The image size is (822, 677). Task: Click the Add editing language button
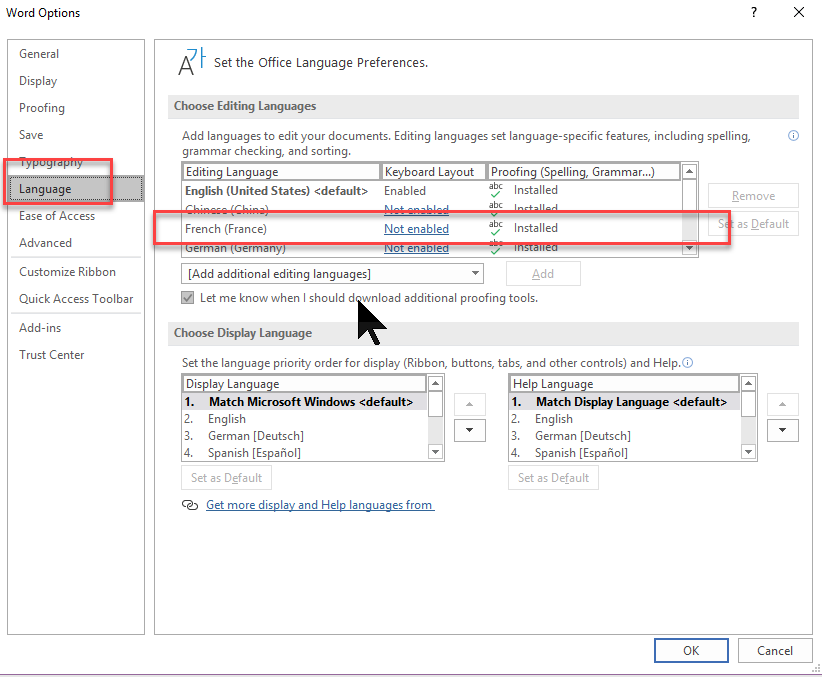(543, 273)
